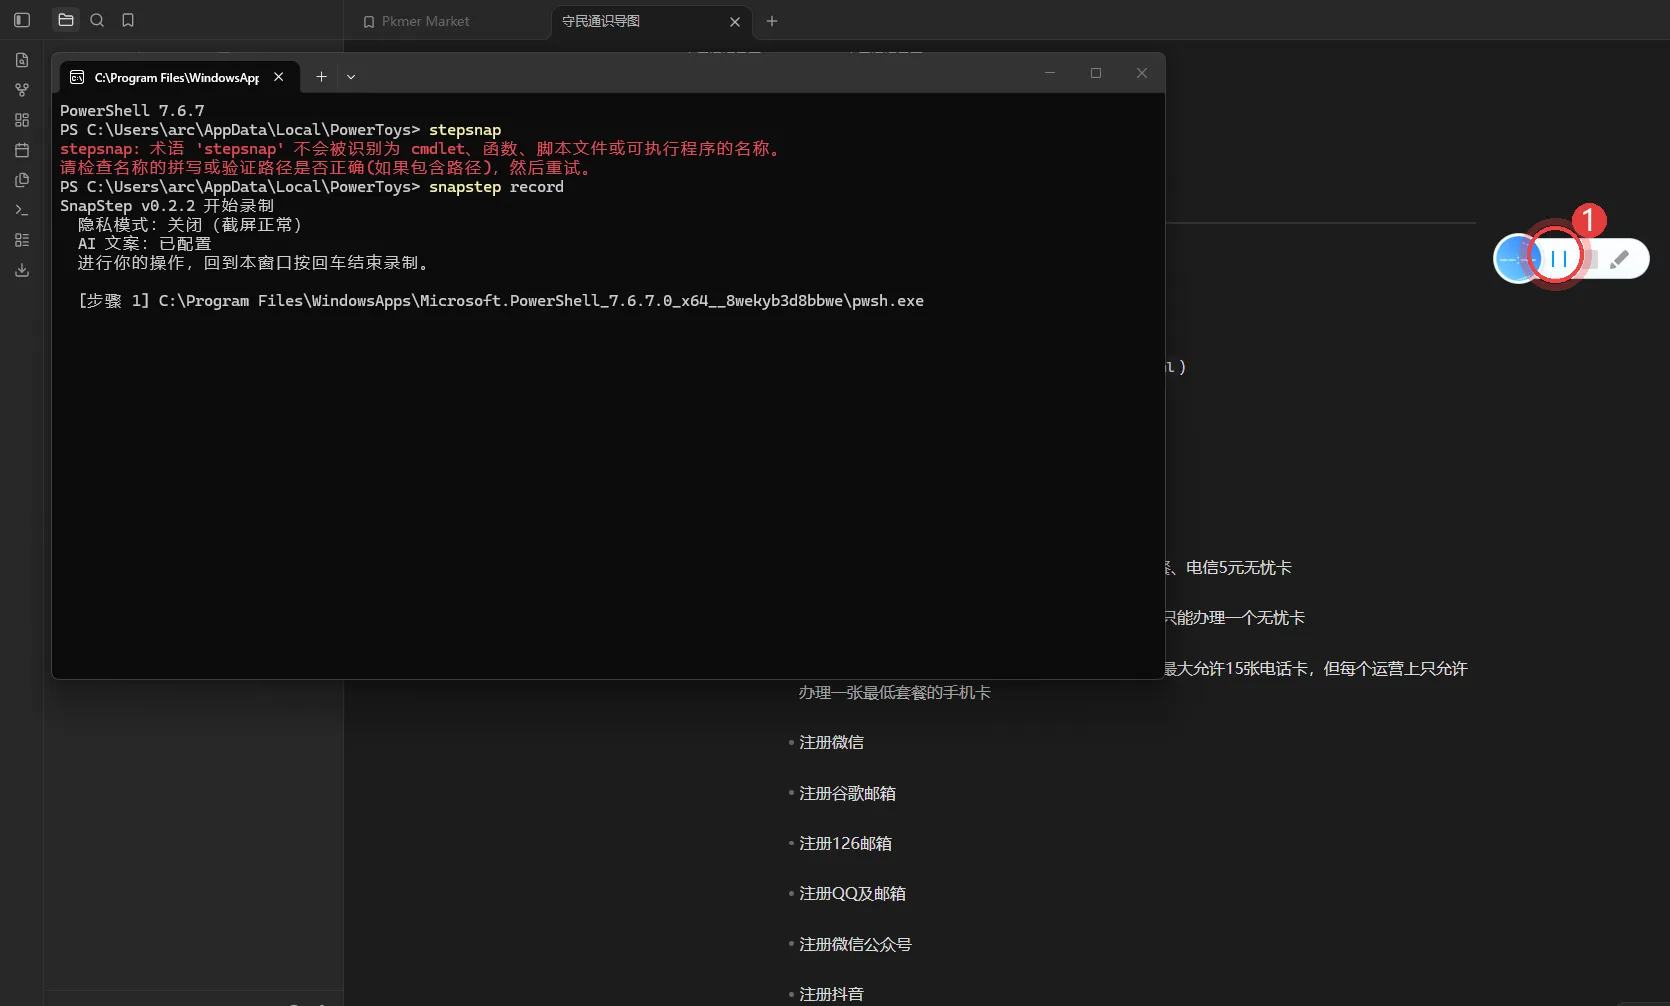This screenshot has width=1670, height=1006.
Task: Click the canvas grid icon in ribbon
Action: 22,120
